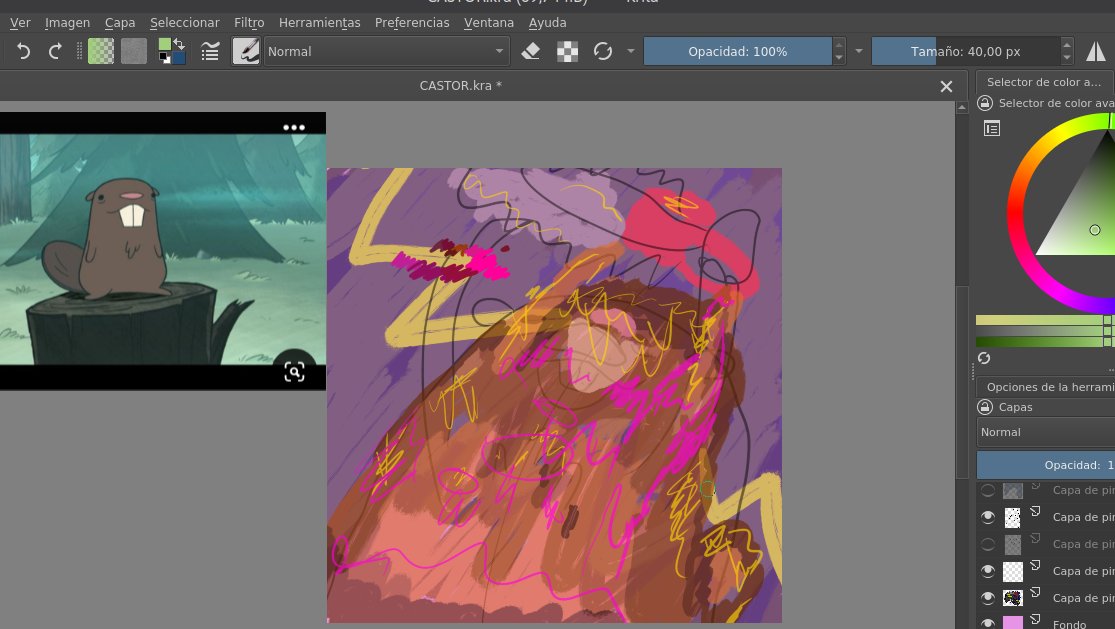Click the beaver reference image
Screen dimensions: 1115x629
[x=163, y=249]
